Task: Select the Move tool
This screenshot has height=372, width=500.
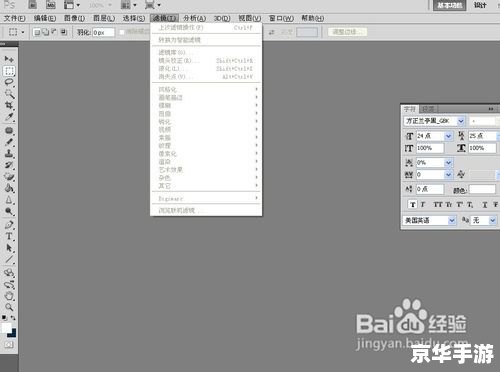Action: [x=9, y=59]
